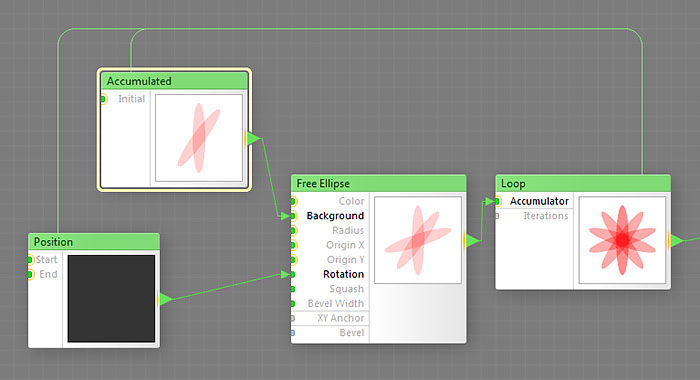700x380 pixels.
Task: Click the Bevel label
Action: [352, 333]
